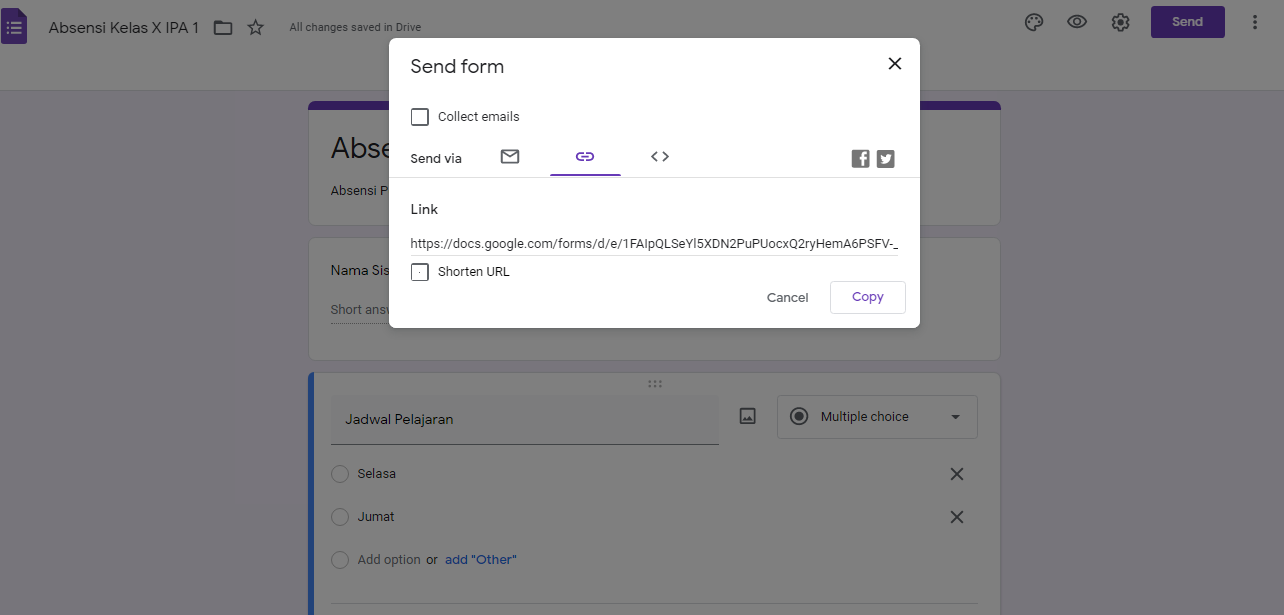Open the Multiple choice question type dropdown
The image size is (1284, 615).
point(877,417)
